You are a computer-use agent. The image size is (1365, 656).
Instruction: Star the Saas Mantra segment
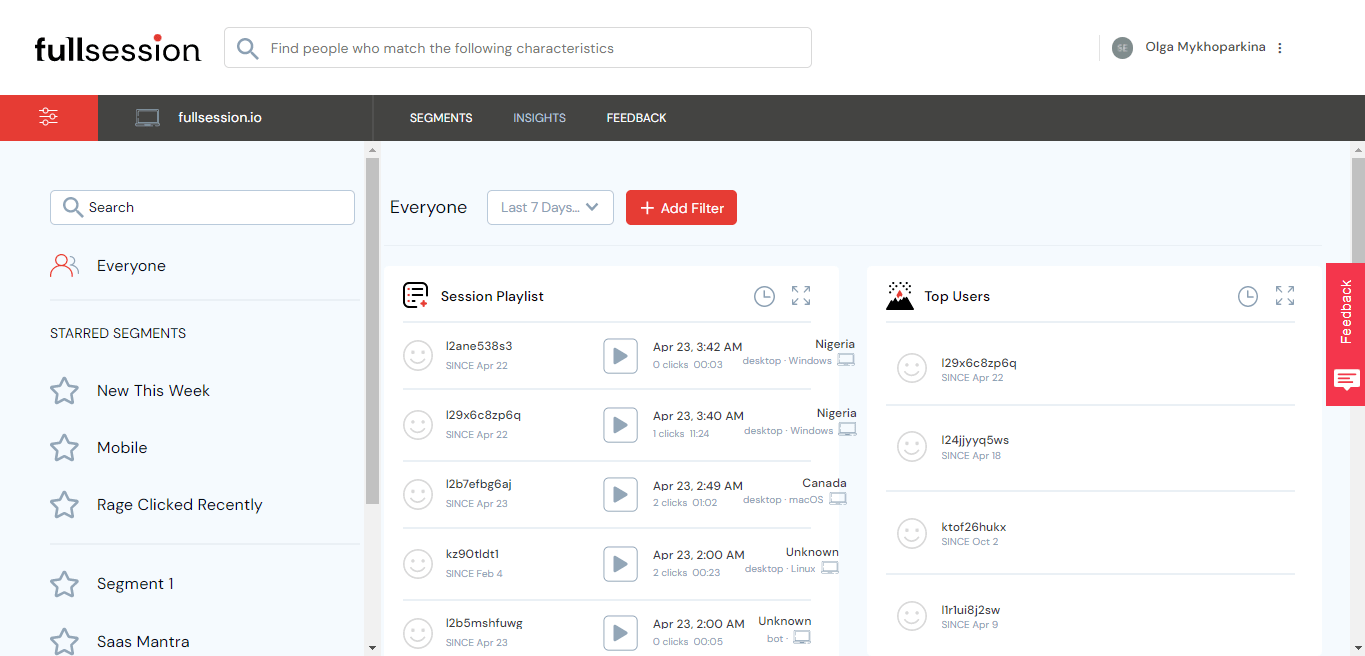coord(64,641)
